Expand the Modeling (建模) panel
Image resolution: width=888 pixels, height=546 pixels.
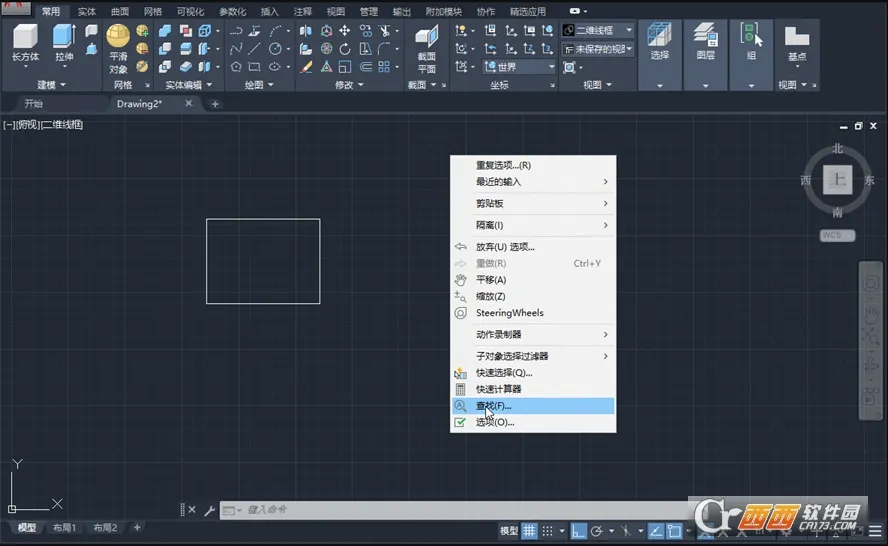coord(52,85)
